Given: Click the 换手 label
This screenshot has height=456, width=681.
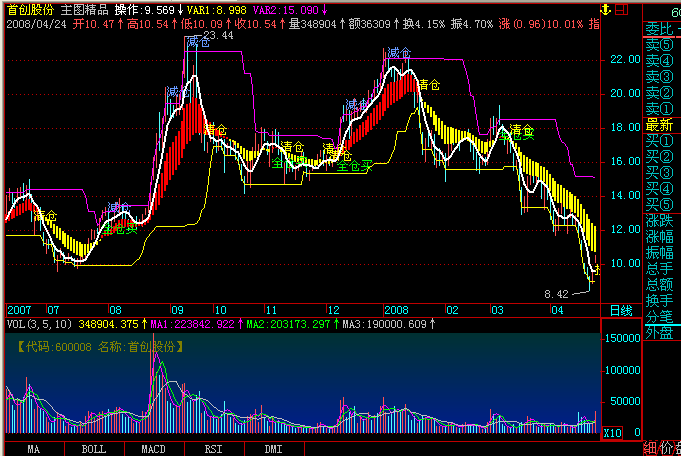Looking at the screenshot, I should [659, 301].
